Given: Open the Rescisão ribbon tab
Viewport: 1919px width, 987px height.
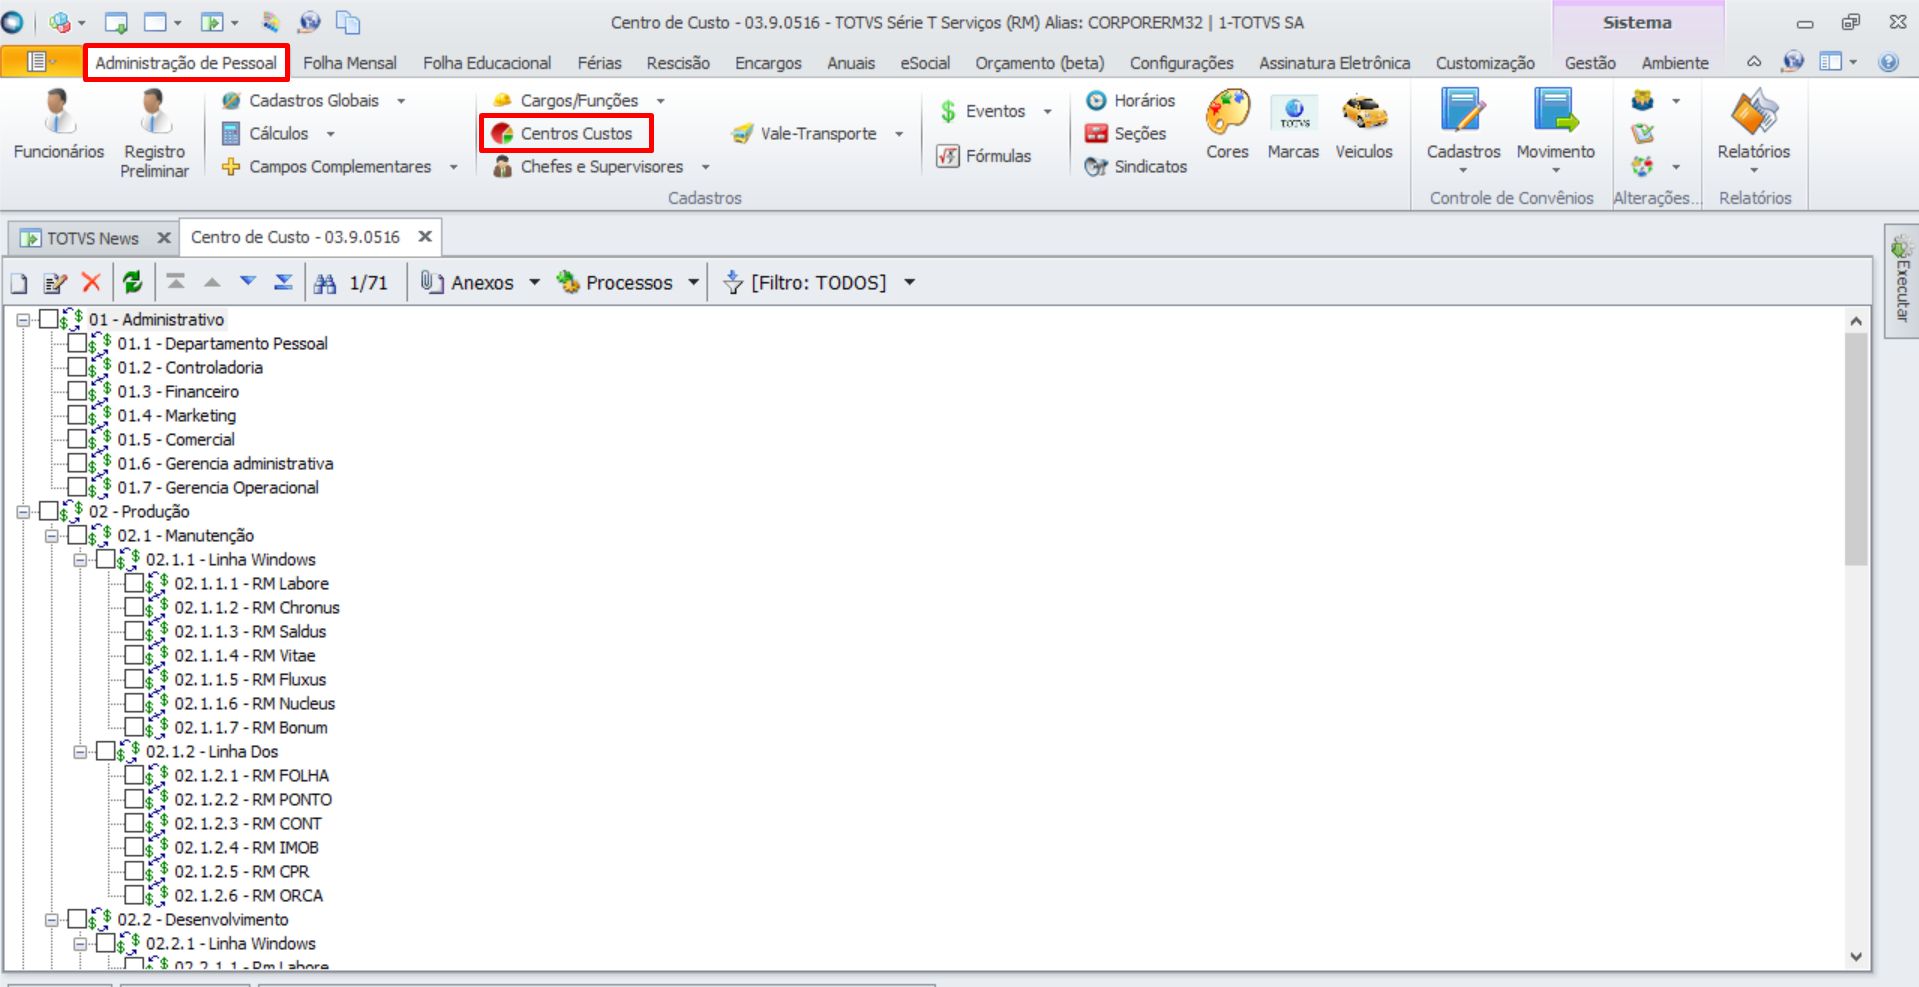Looking at the screenshot, I should click(x=678, y=62).
